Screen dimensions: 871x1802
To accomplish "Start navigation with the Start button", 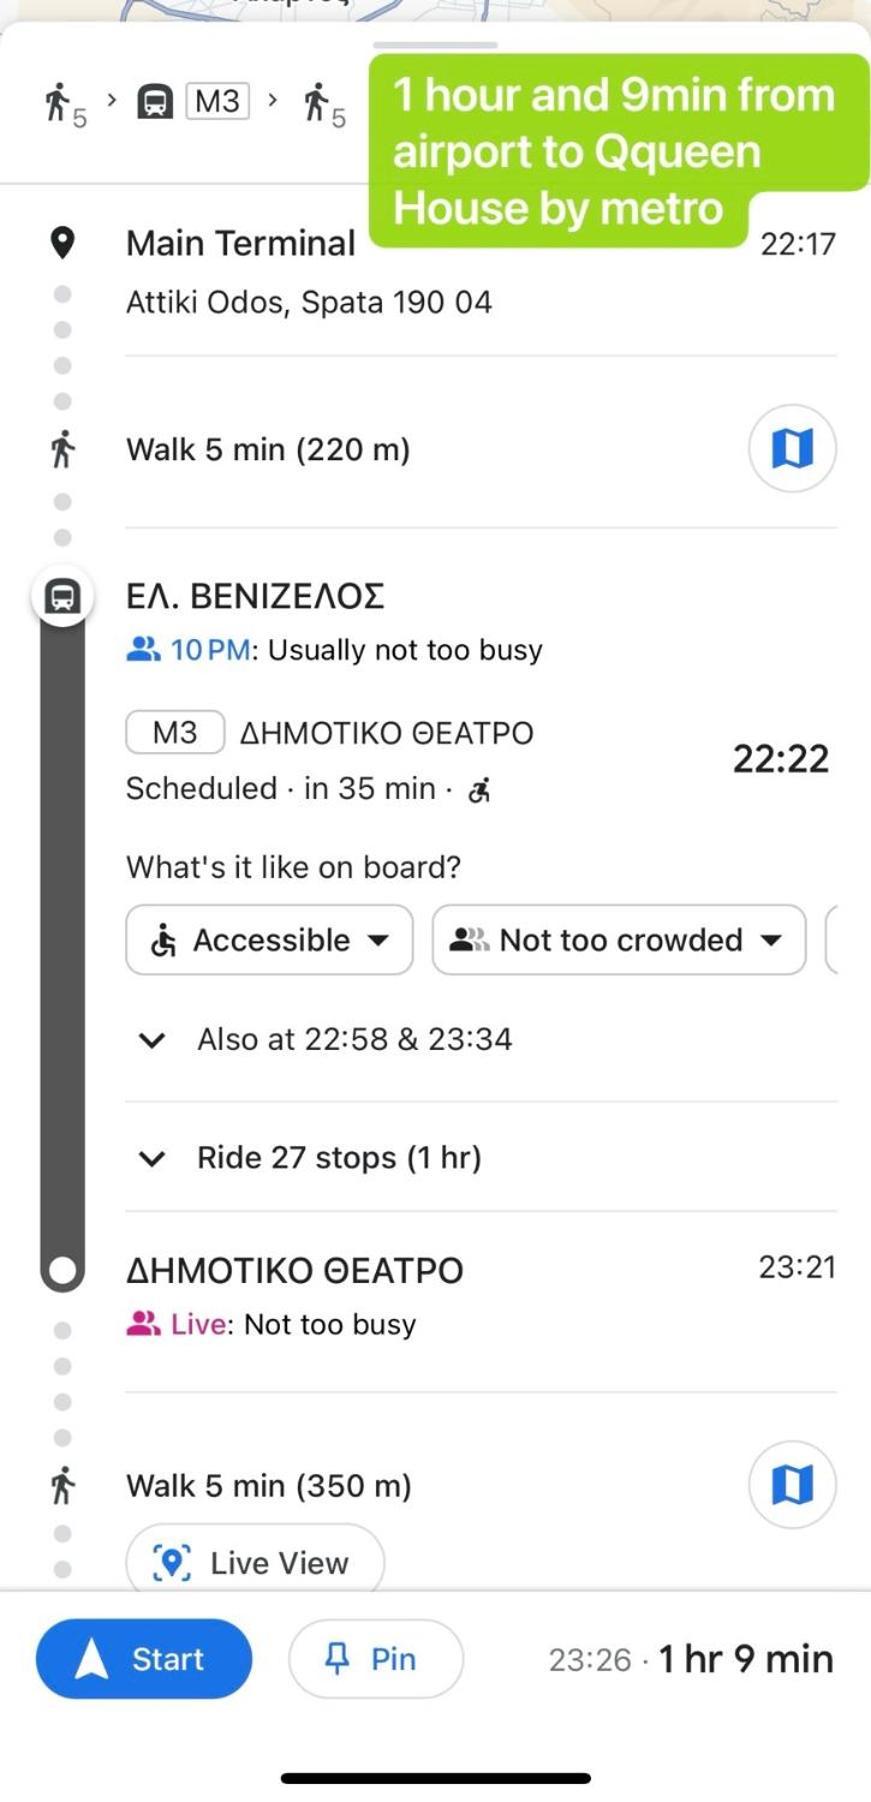I will (x=144, y=1658).
